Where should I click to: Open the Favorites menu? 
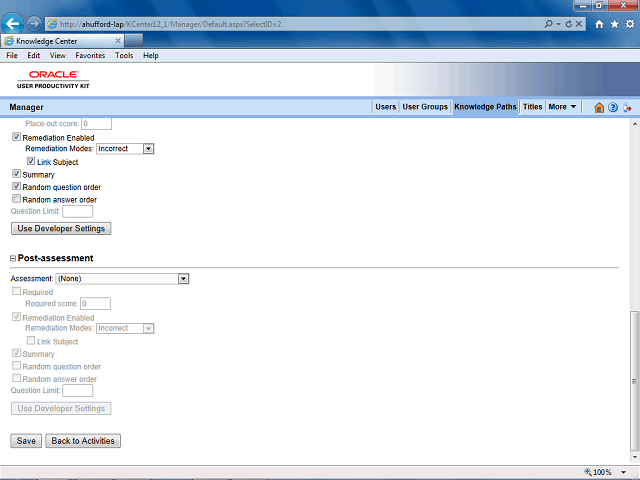pos(90,56)
